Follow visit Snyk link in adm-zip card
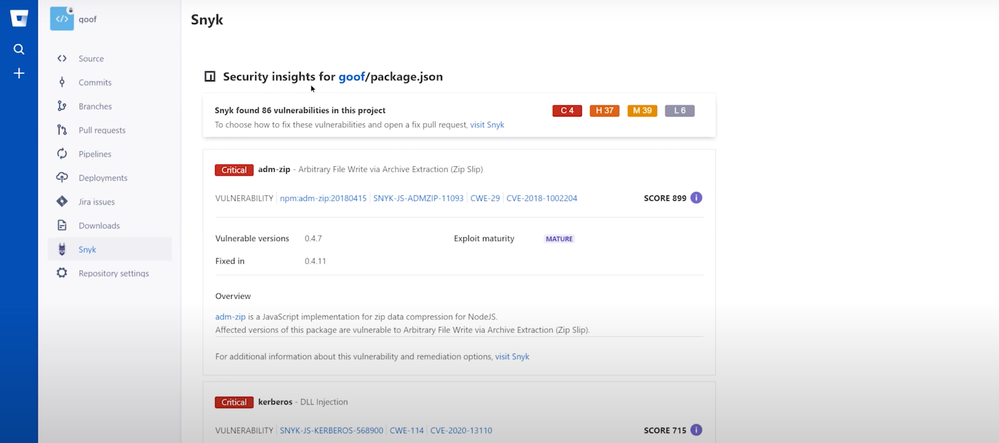The width and height of the screenshot is (999, 443). click(512, 357)
